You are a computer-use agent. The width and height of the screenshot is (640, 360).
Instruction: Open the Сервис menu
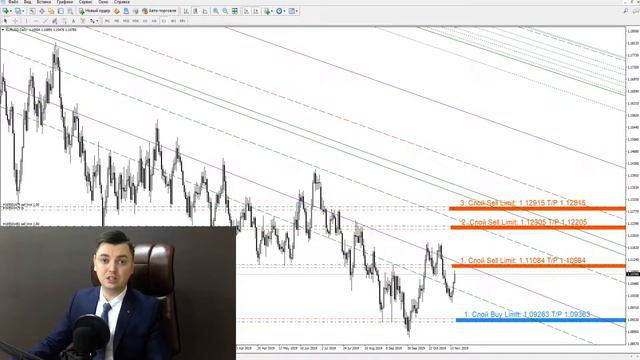[x=85, y=2]
